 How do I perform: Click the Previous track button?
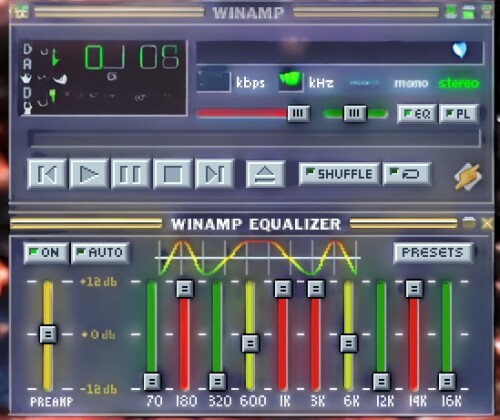pos(47,174)
